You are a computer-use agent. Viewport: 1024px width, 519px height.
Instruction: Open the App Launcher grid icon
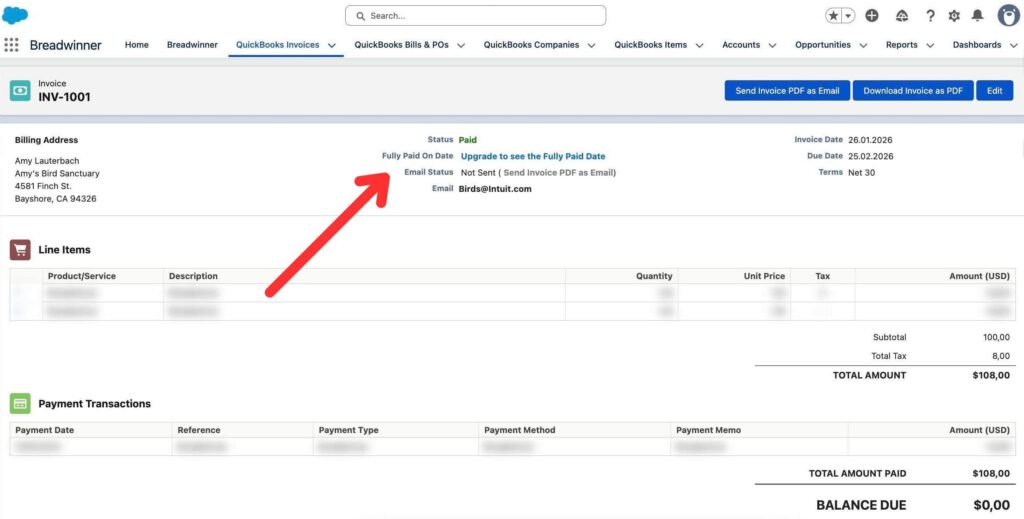(x=11, y=45)
